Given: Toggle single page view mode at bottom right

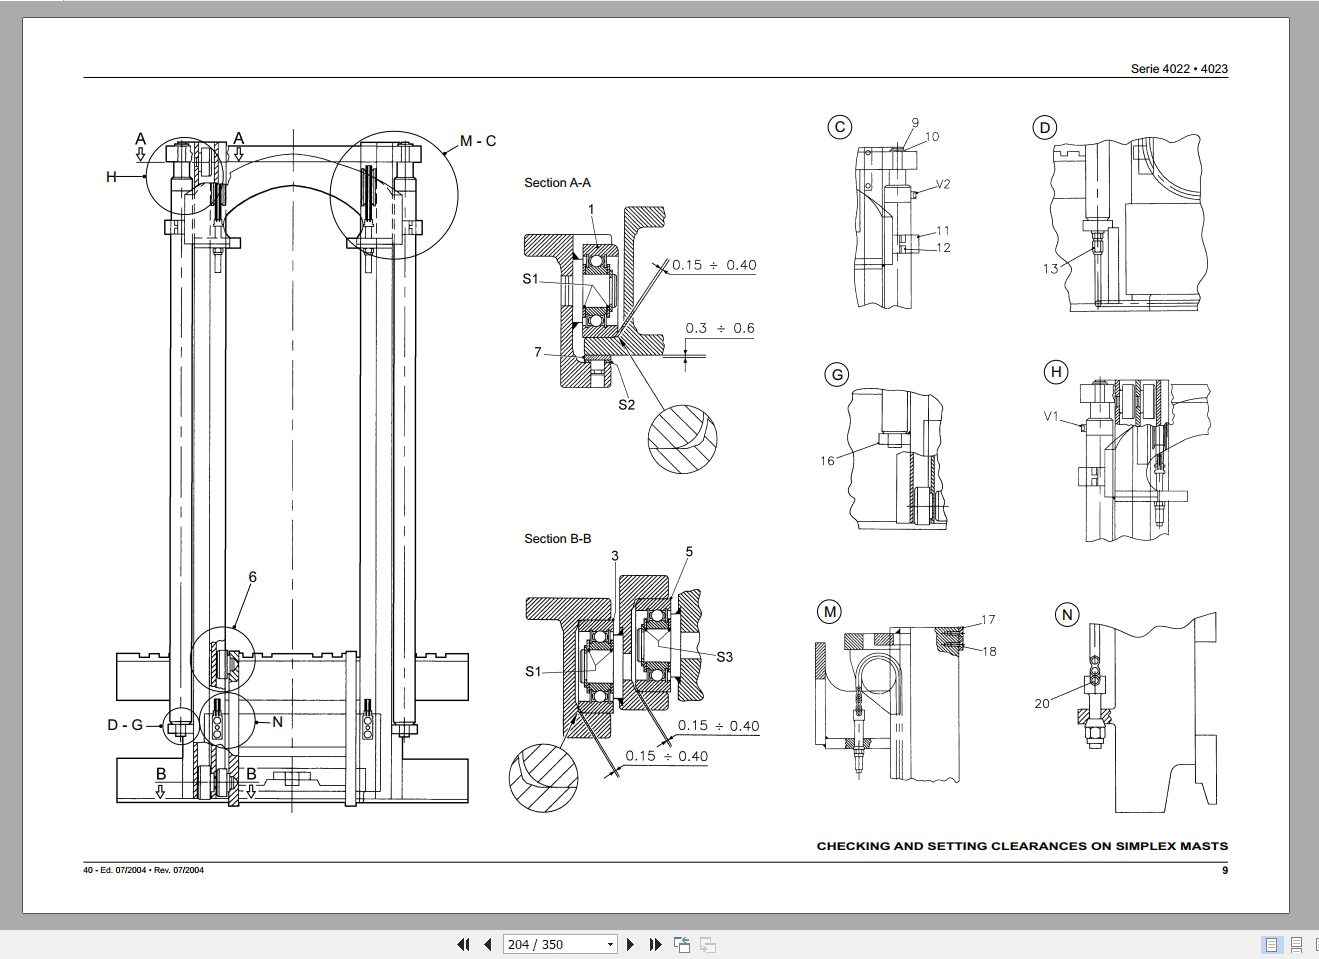Looking at the screenshot, I should click(1273, 943).
